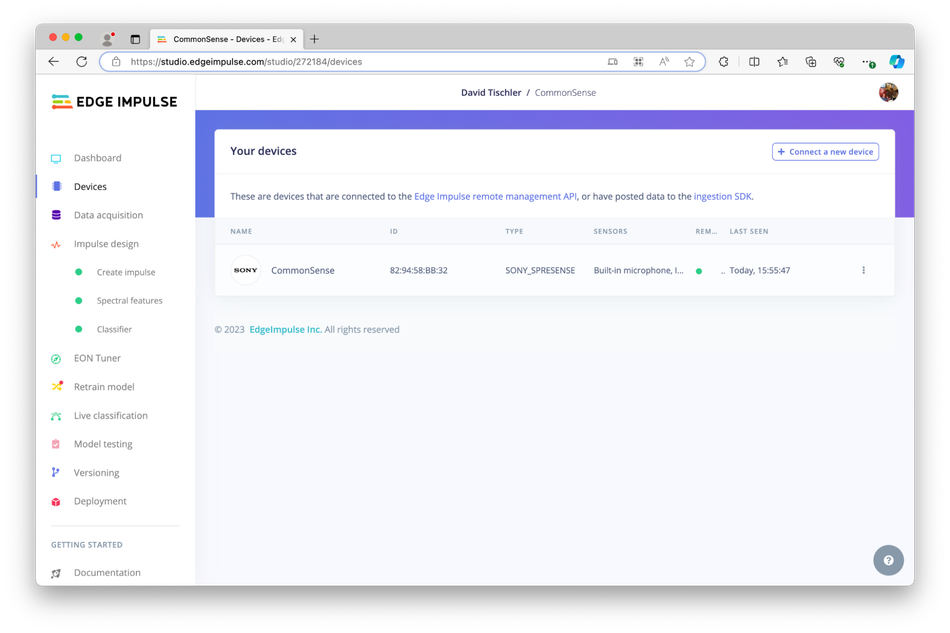This screenshot has width=950, height=633.
Task: Bookmark page with the star icon
Action: [x=689, y=62]
